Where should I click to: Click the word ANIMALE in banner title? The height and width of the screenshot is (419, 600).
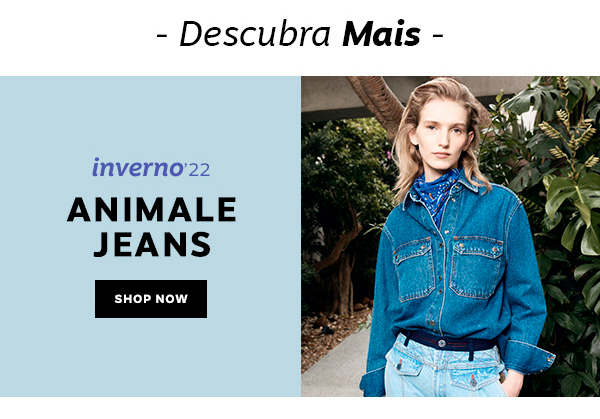[152, 209]
